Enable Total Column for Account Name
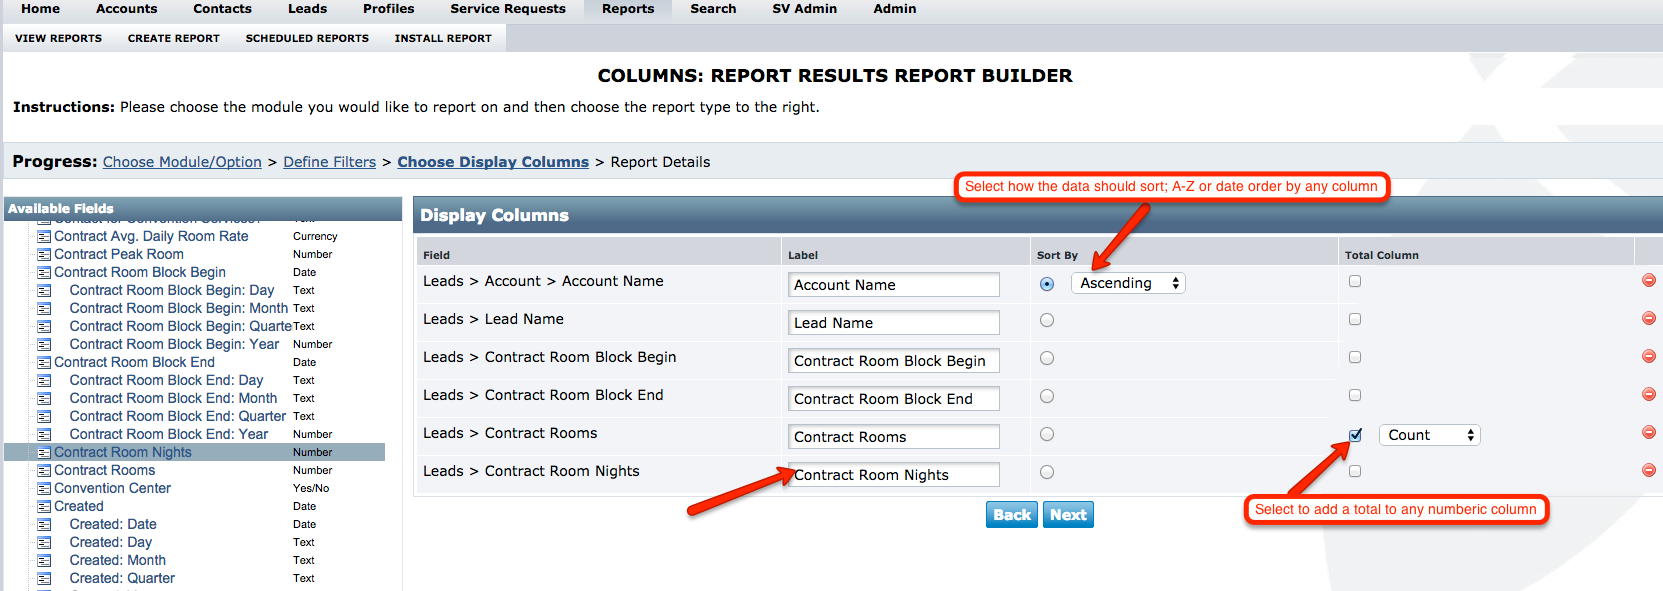 point(1355,281)
